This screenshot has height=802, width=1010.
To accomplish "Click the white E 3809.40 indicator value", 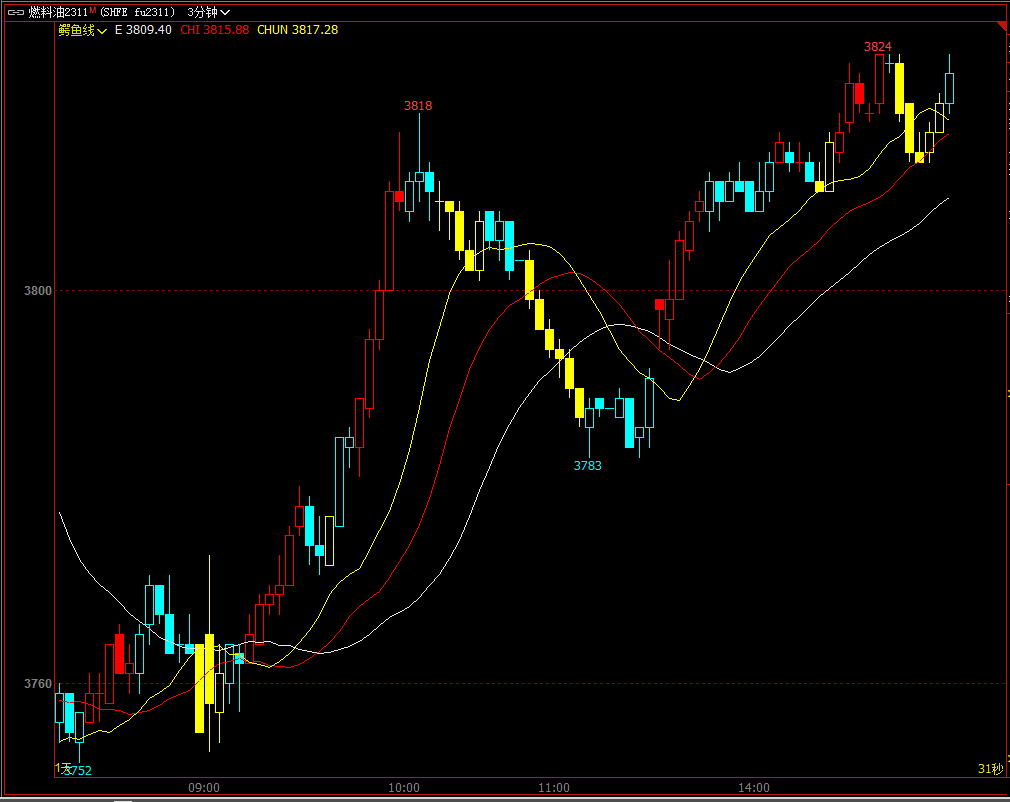I will click(143, 30).
